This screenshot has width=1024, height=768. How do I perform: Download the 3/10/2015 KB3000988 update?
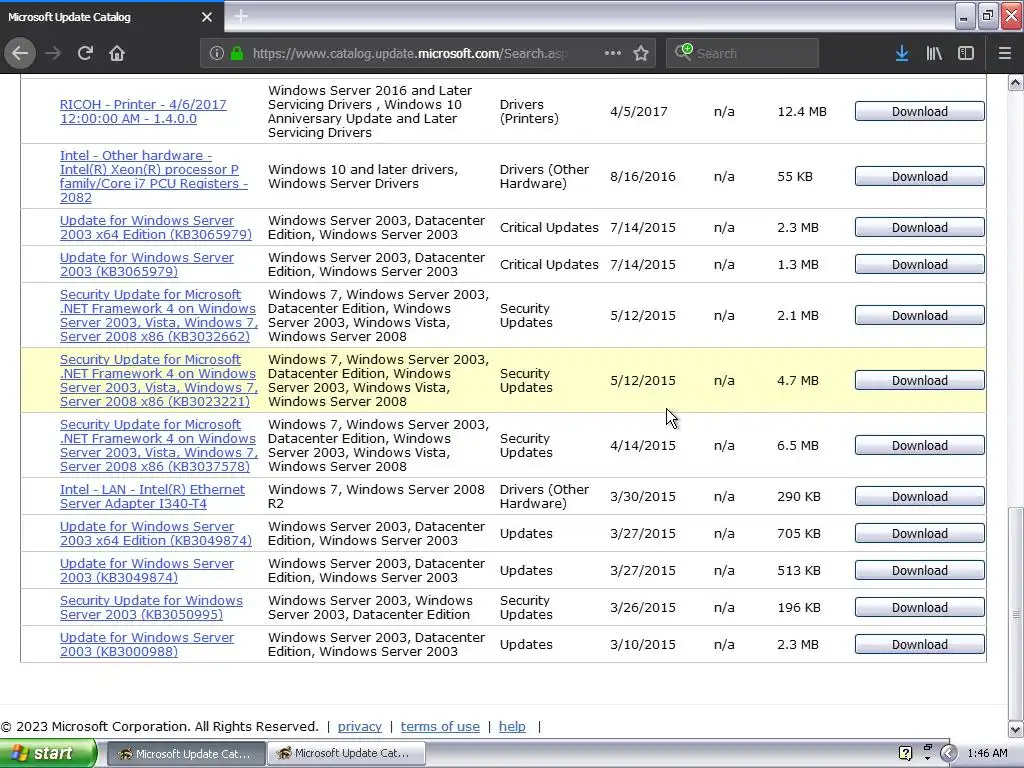click(920, 645)
